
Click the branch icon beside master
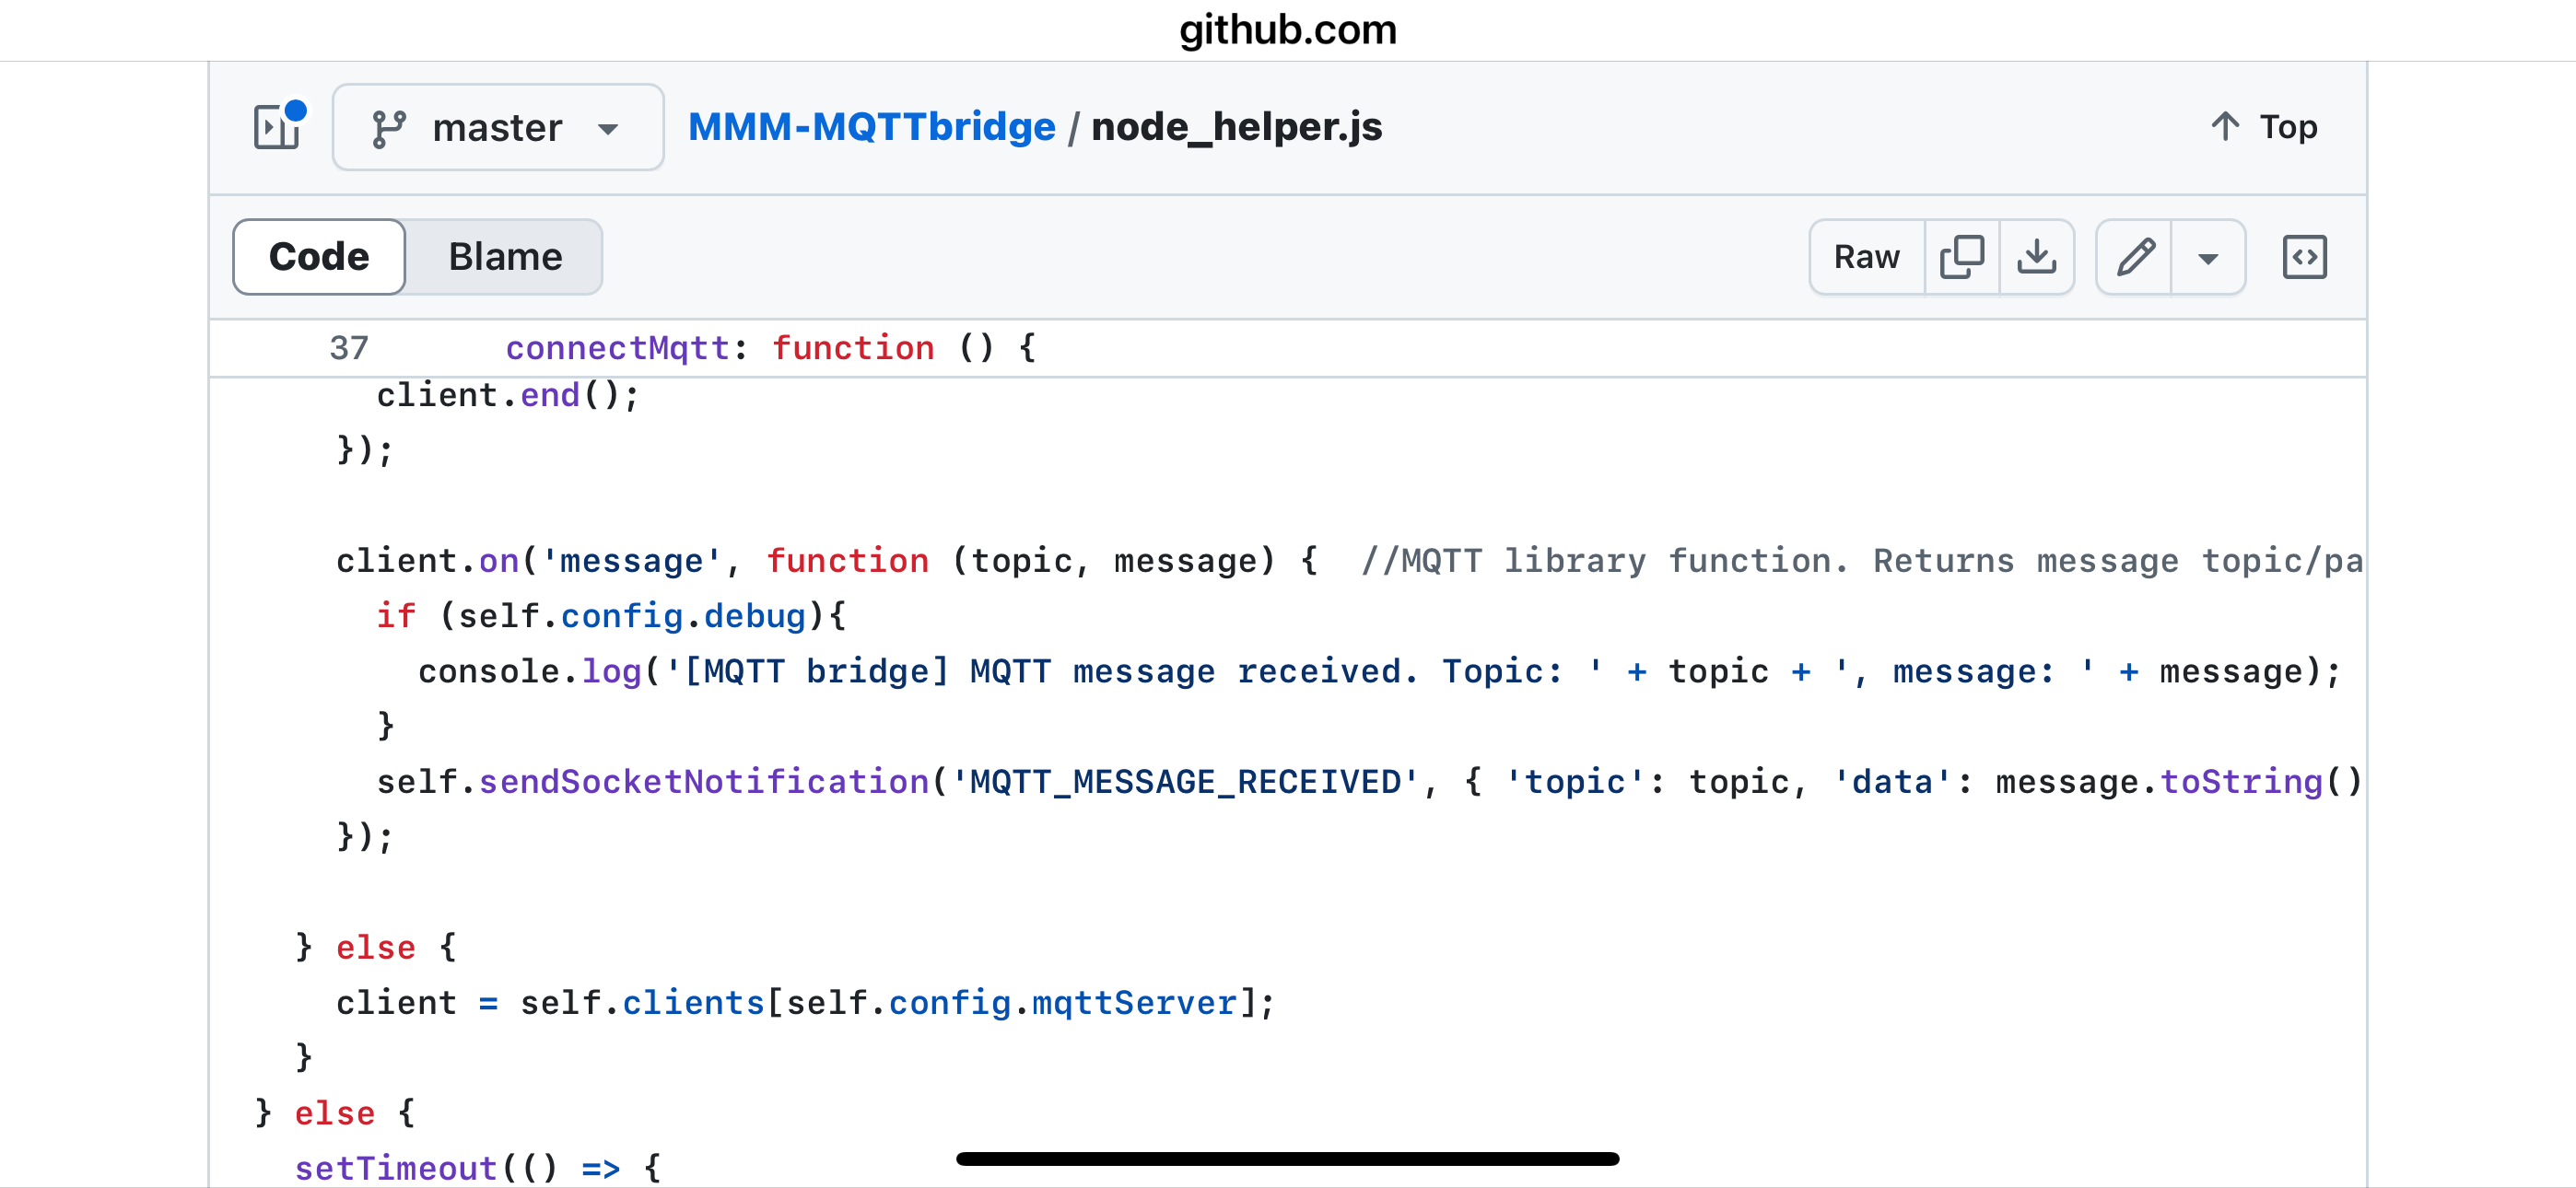[388, 128]
